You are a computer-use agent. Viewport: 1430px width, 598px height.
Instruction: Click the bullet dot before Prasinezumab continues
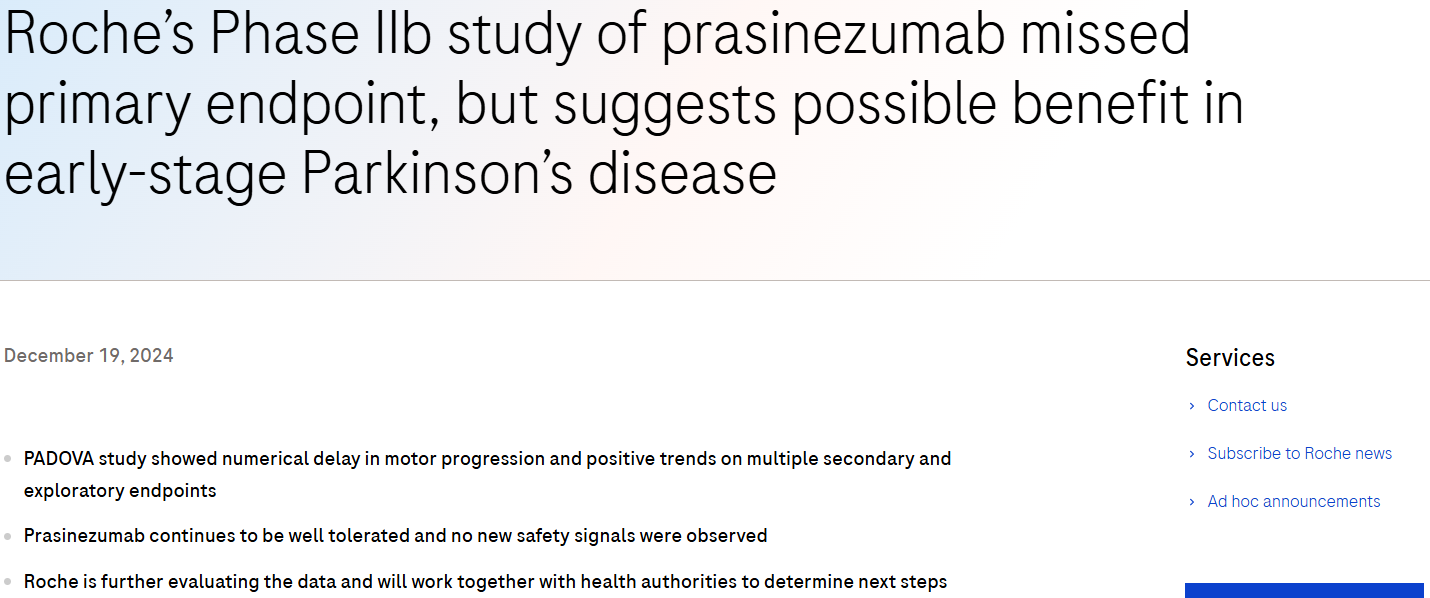tap(8, 536)
